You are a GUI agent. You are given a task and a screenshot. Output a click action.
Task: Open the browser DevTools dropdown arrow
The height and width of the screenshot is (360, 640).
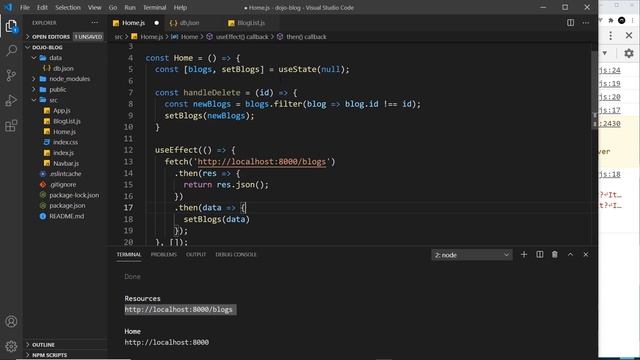[604, 53]
